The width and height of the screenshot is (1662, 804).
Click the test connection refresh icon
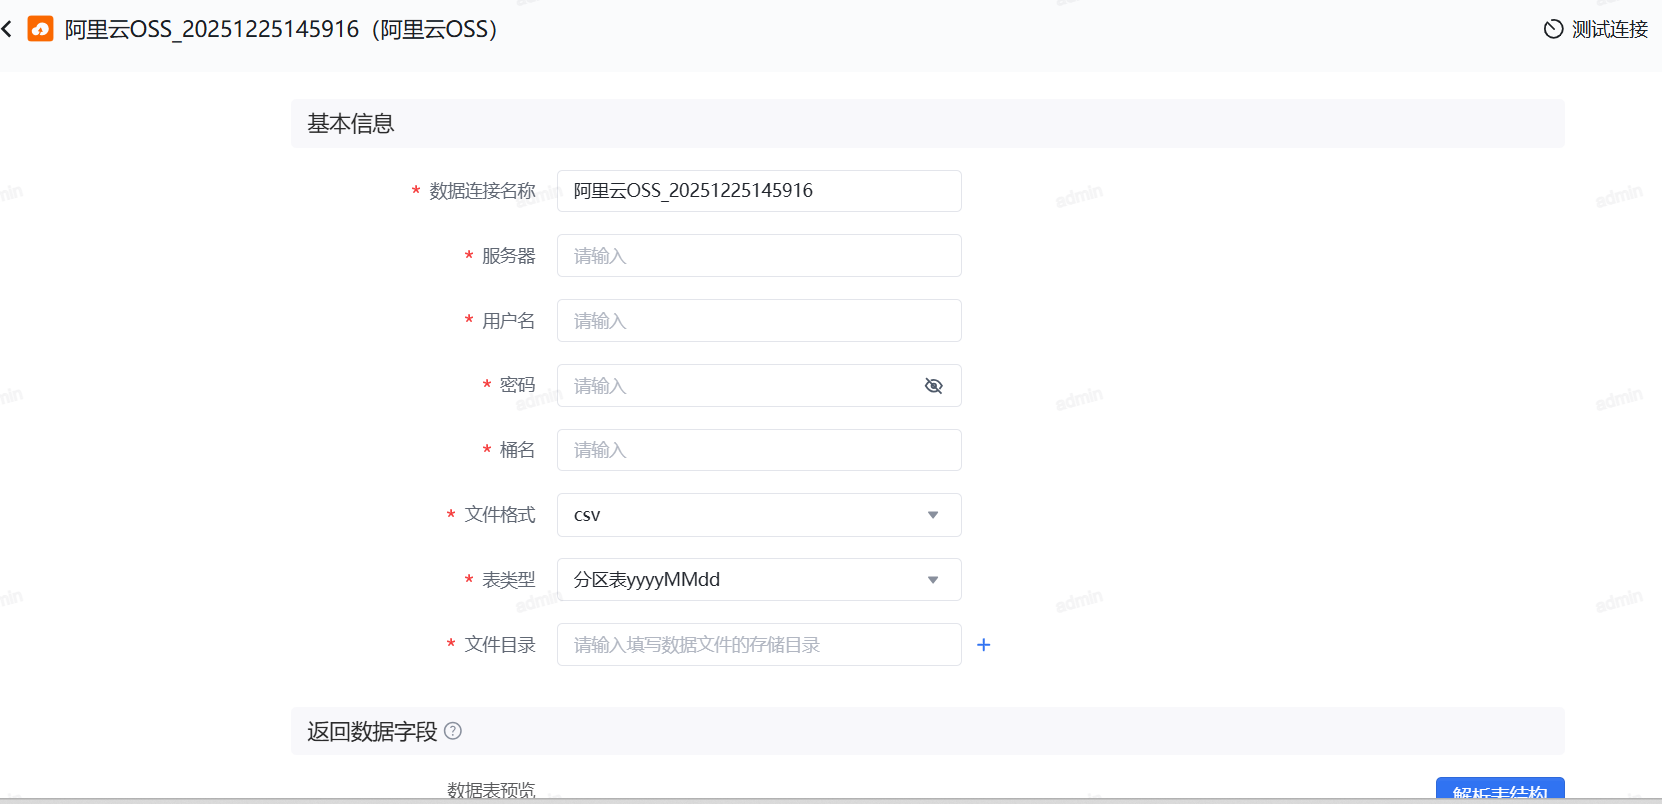(1553, 29)
